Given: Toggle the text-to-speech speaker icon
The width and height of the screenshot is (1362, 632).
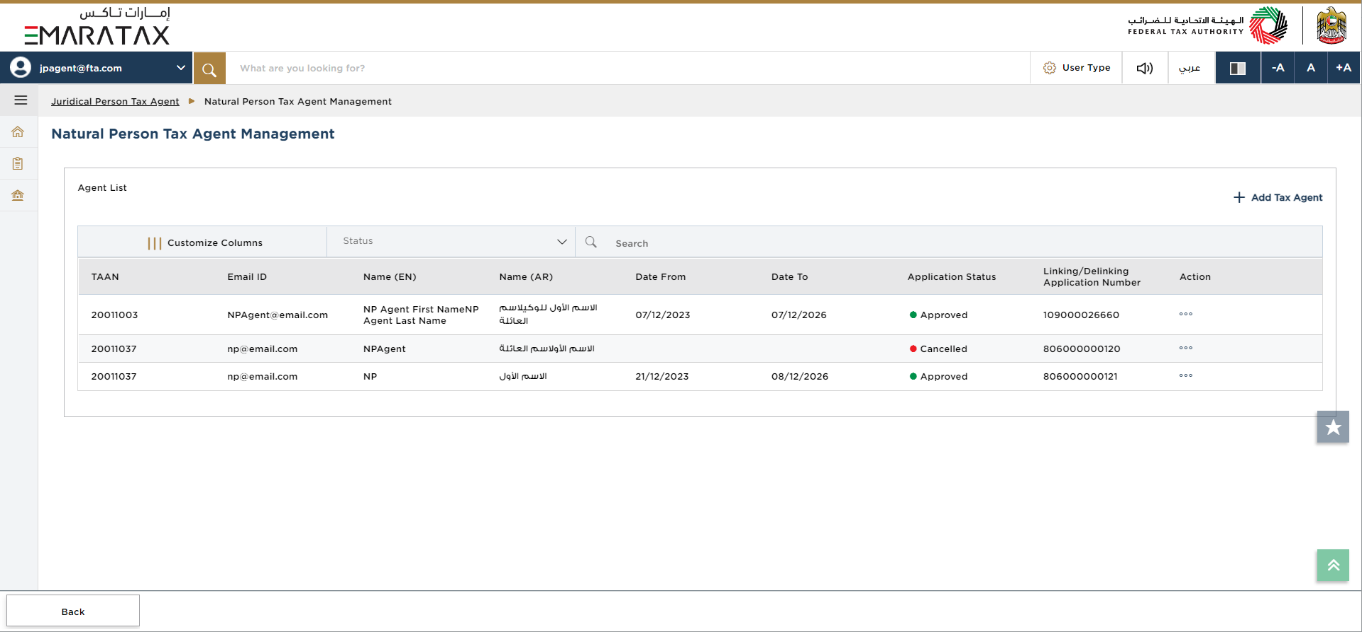Looking at the screenshot, I should [x=1145, y=68].
